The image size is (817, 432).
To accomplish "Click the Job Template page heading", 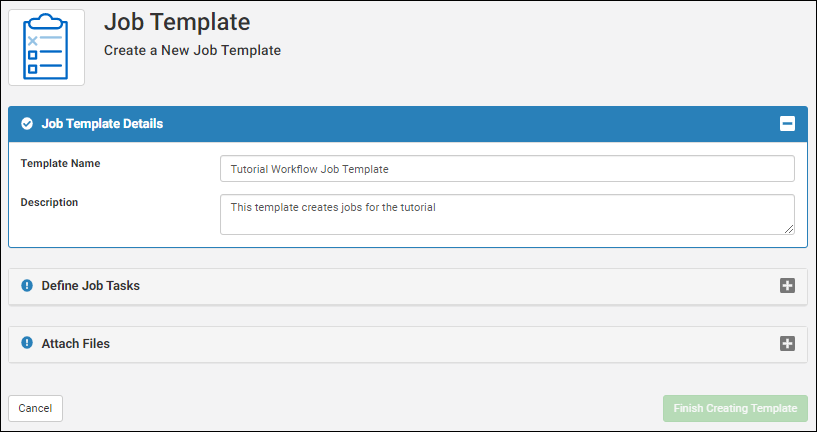I will pyautogui.click(x=177, y=20).
